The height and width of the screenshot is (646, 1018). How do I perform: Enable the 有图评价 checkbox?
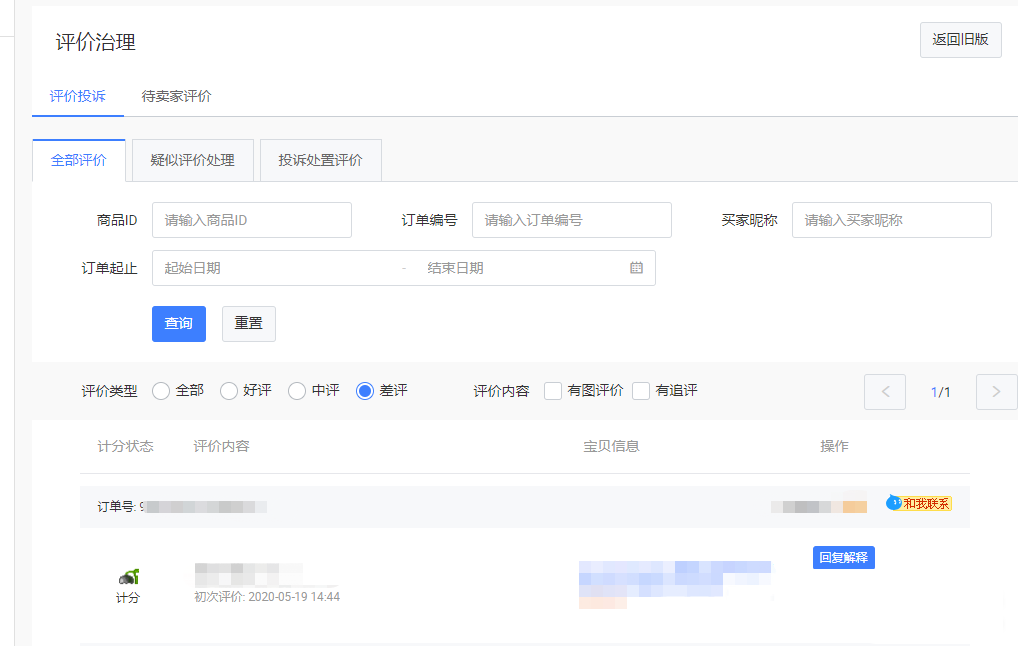[x=553, y=390]
